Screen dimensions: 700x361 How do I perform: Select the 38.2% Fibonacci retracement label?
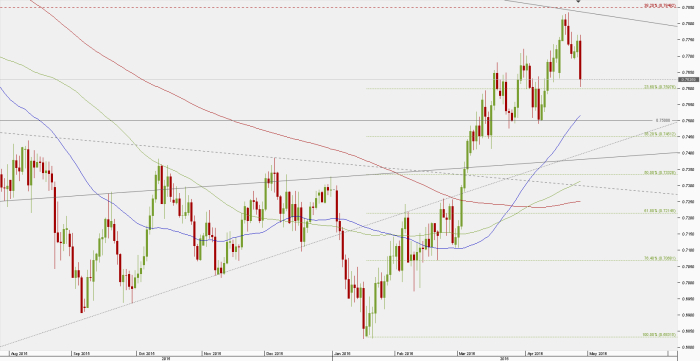click(x=660, y=134)
